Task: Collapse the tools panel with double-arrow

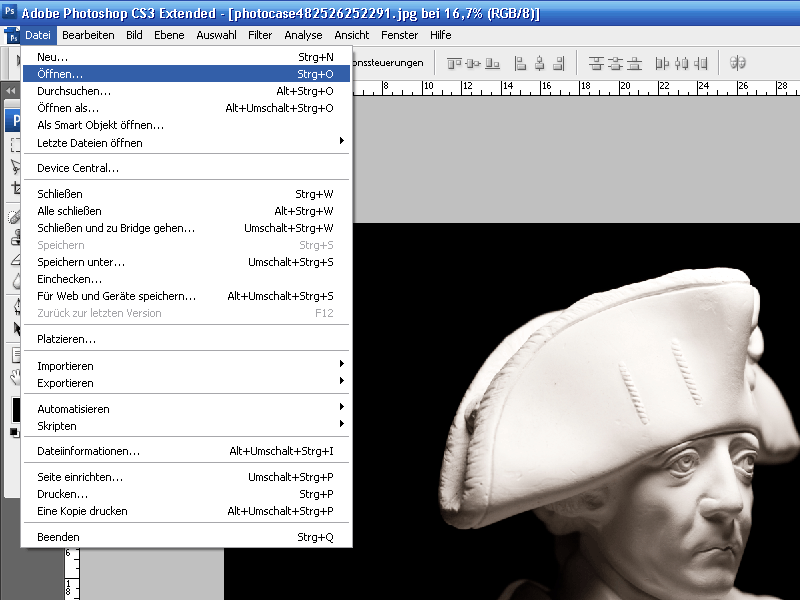Action: (11, 91)
